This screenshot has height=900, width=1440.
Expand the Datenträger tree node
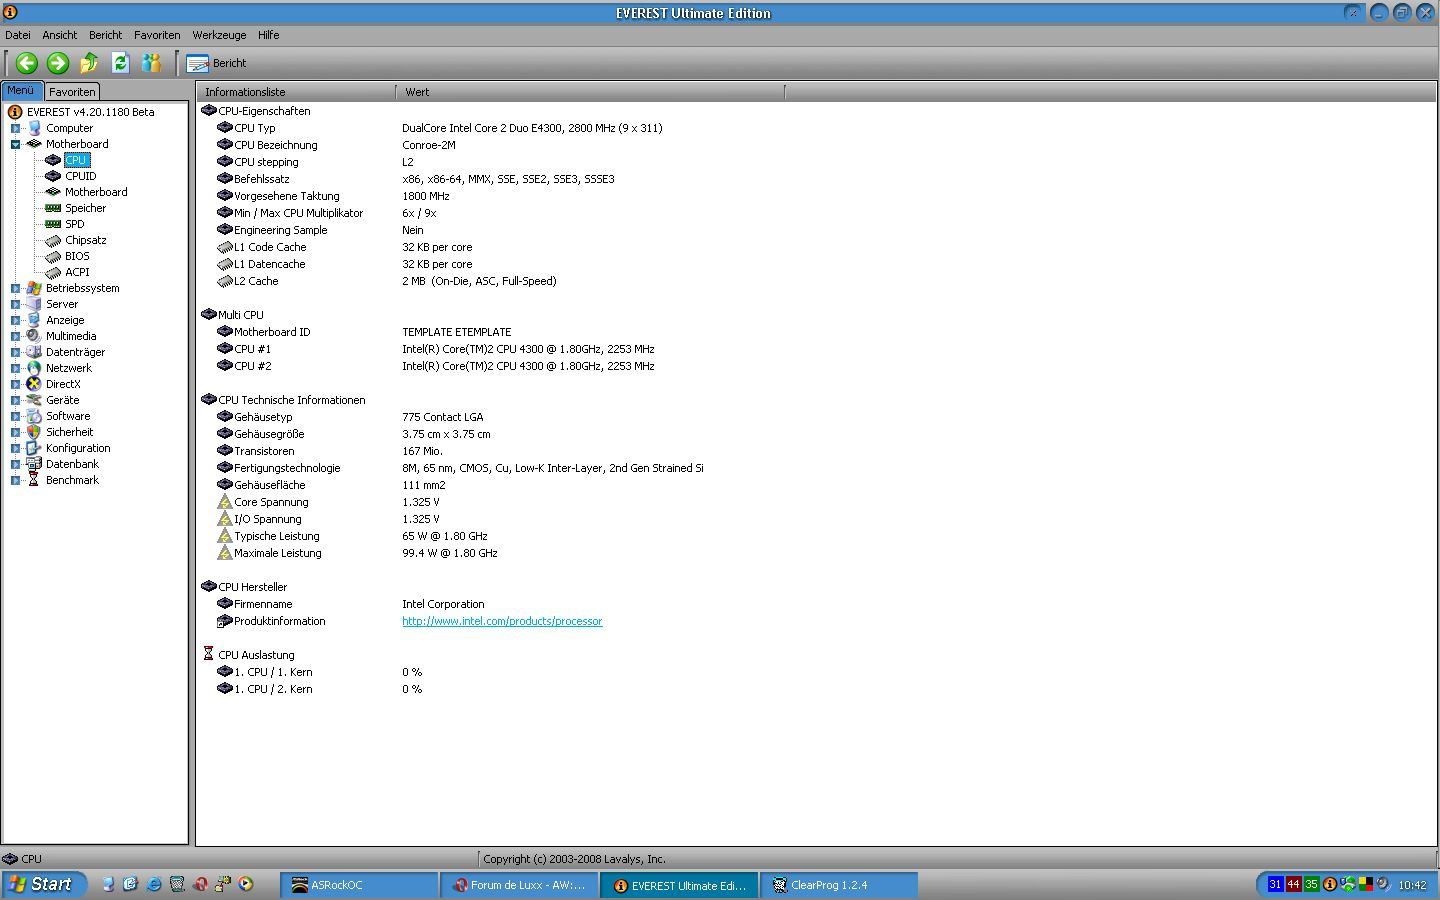pyautogui.click(x=15, y=352)
